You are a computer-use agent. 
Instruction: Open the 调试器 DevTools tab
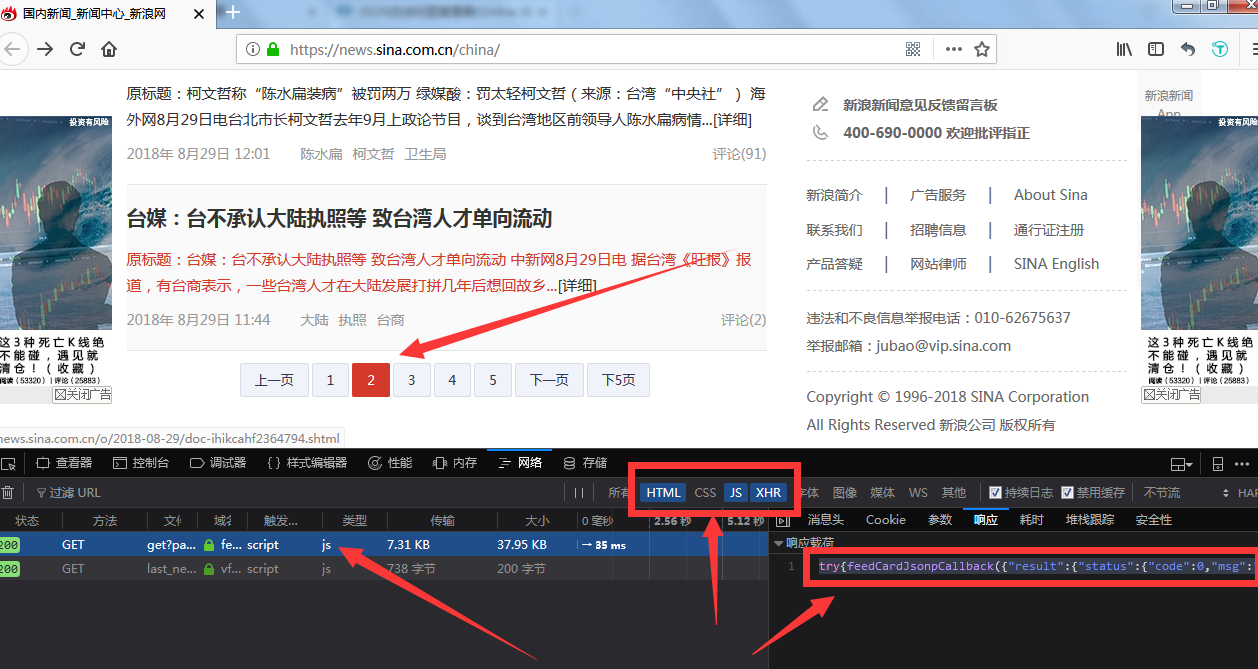click(x=218, y=463)
